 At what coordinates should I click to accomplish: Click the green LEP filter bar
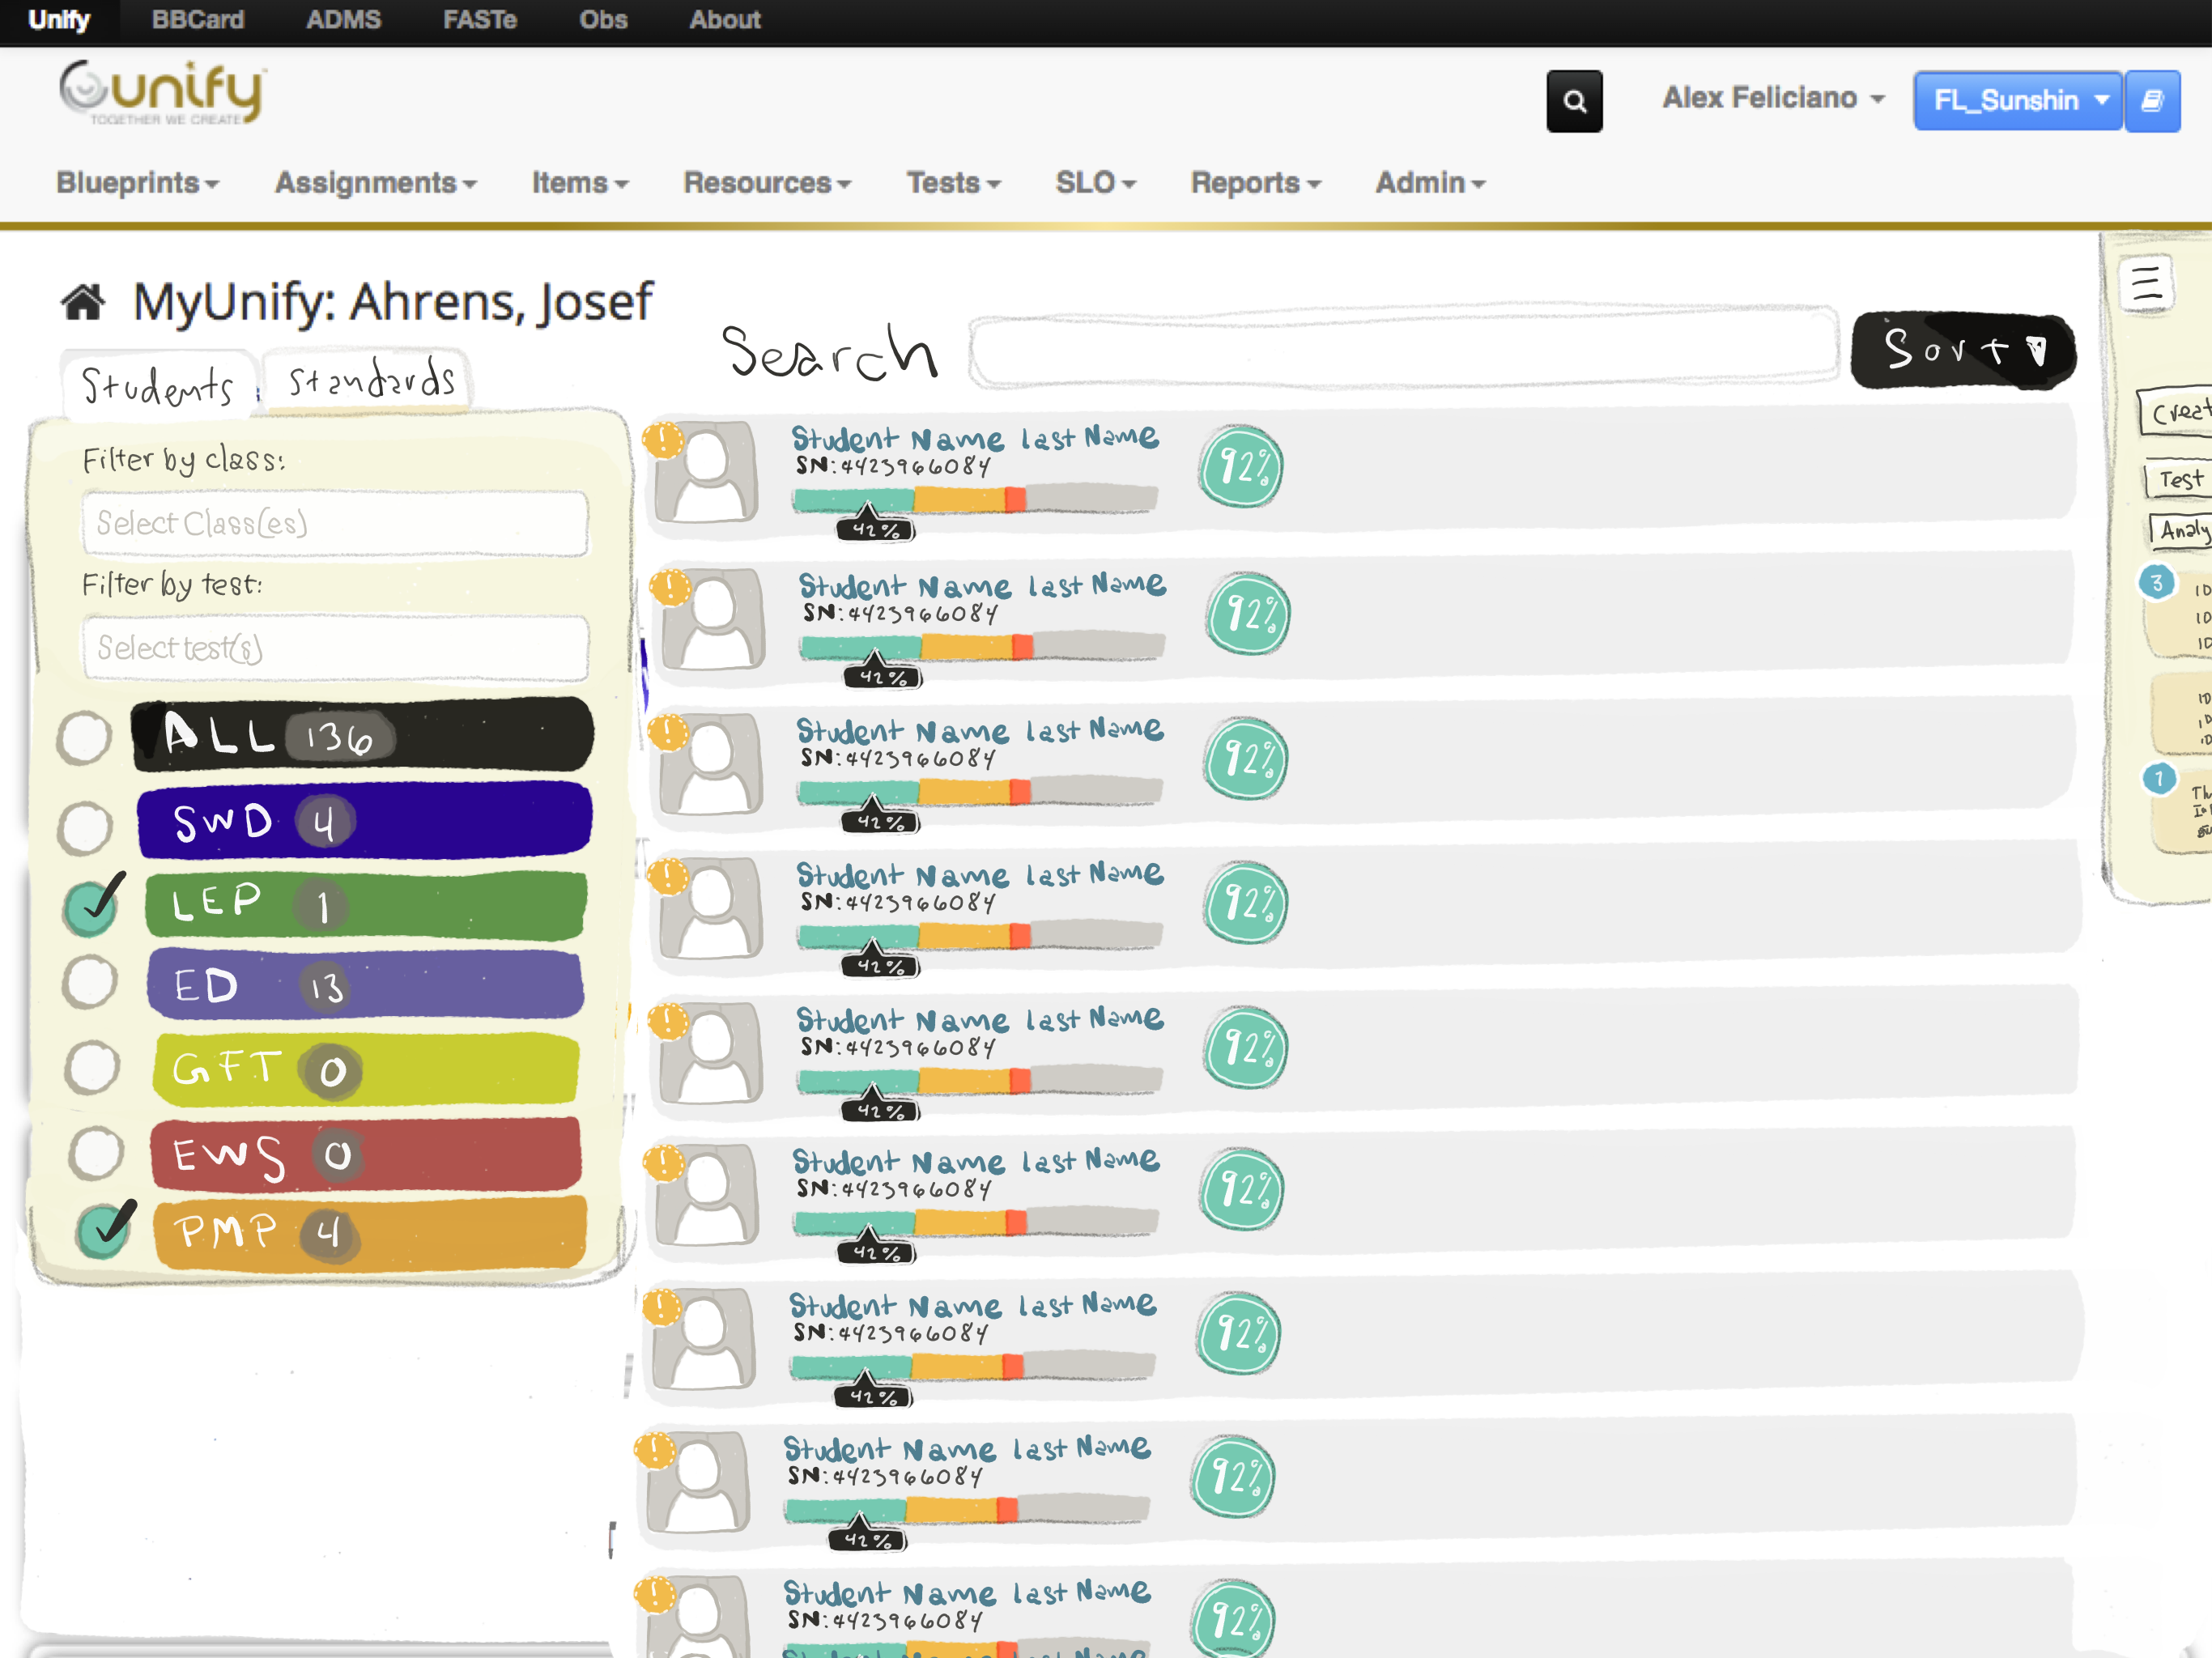pos(365,905)
